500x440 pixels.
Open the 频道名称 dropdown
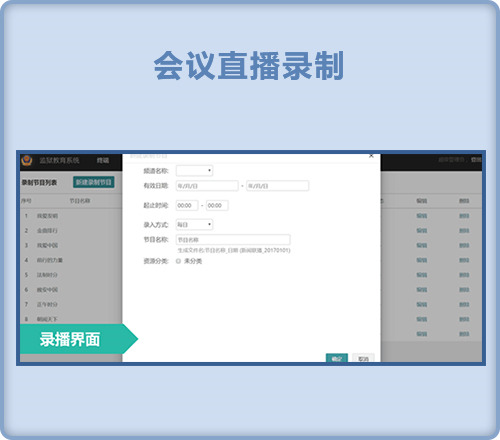click(x=194, y=171)
